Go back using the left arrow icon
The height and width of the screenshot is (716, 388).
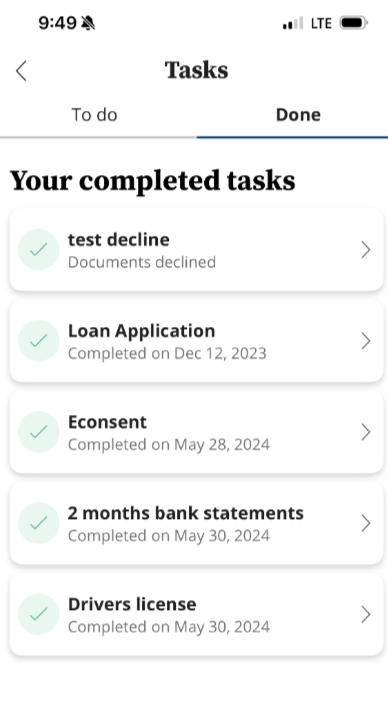pyautogui.click(x=21, y=71)
